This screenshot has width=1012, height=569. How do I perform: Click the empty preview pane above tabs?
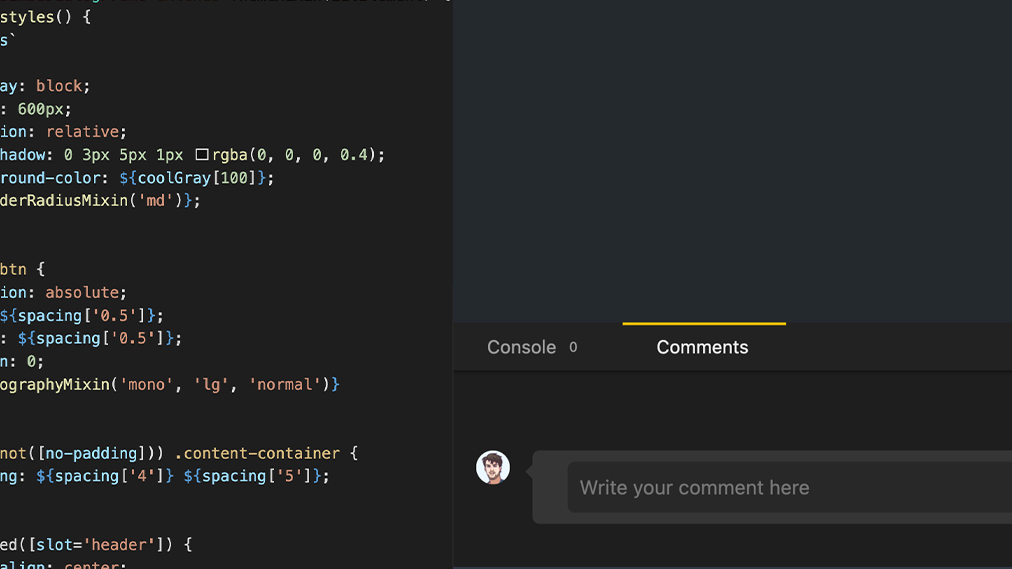click(732, 160)
